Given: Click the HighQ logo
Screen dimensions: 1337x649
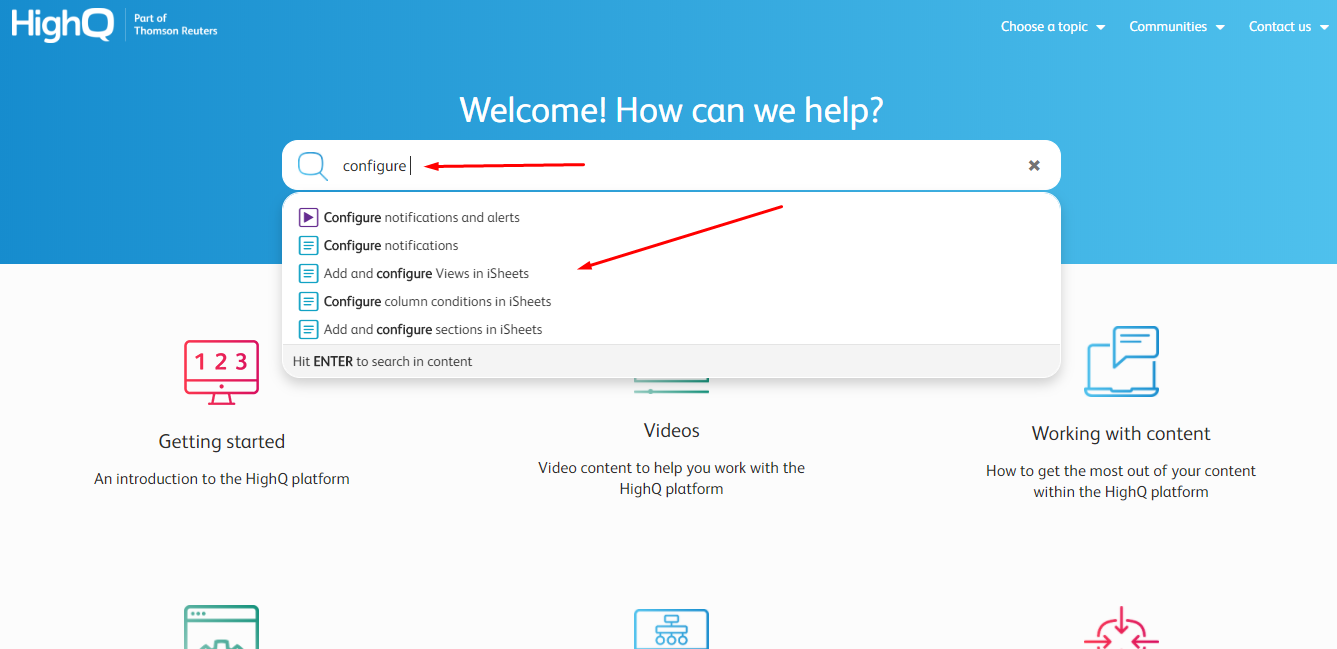Looking at the screenshot, I should tap(63, 24).
